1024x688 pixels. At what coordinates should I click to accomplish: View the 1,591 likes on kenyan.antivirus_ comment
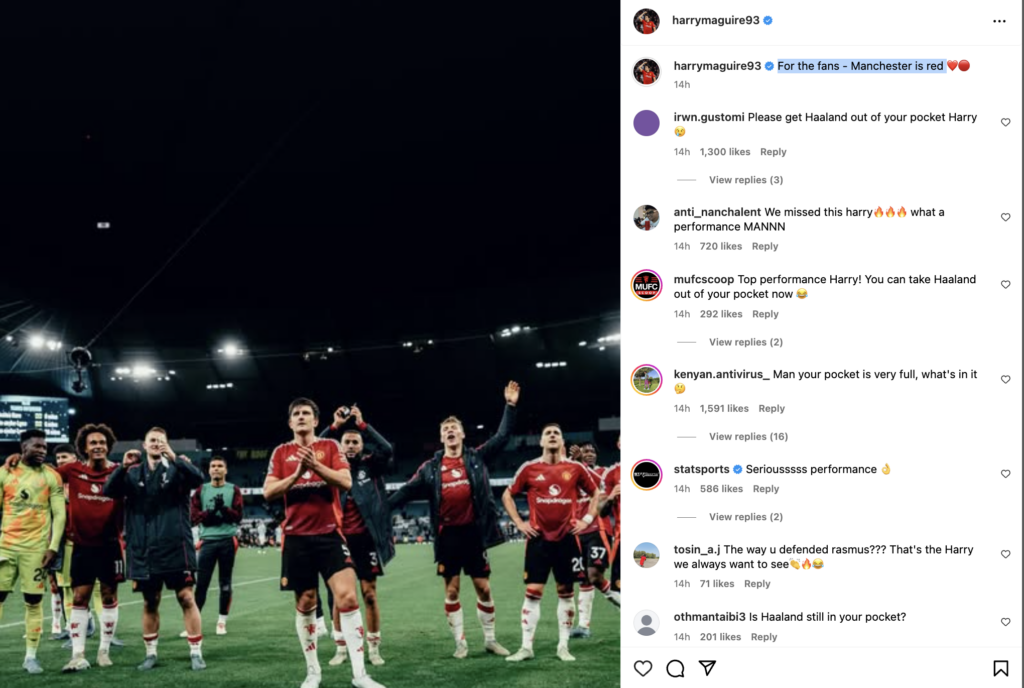pos(724,409)
